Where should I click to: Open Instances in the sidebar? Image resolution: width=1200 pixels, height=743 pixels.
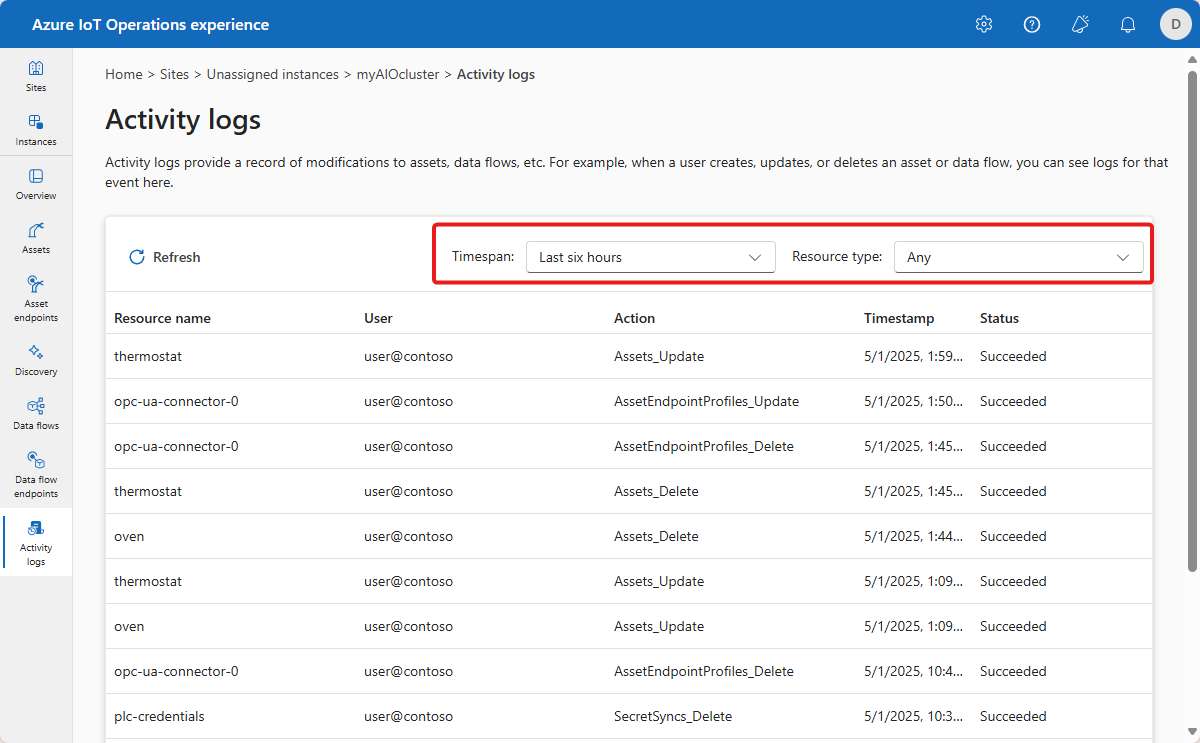coord(36,130)
